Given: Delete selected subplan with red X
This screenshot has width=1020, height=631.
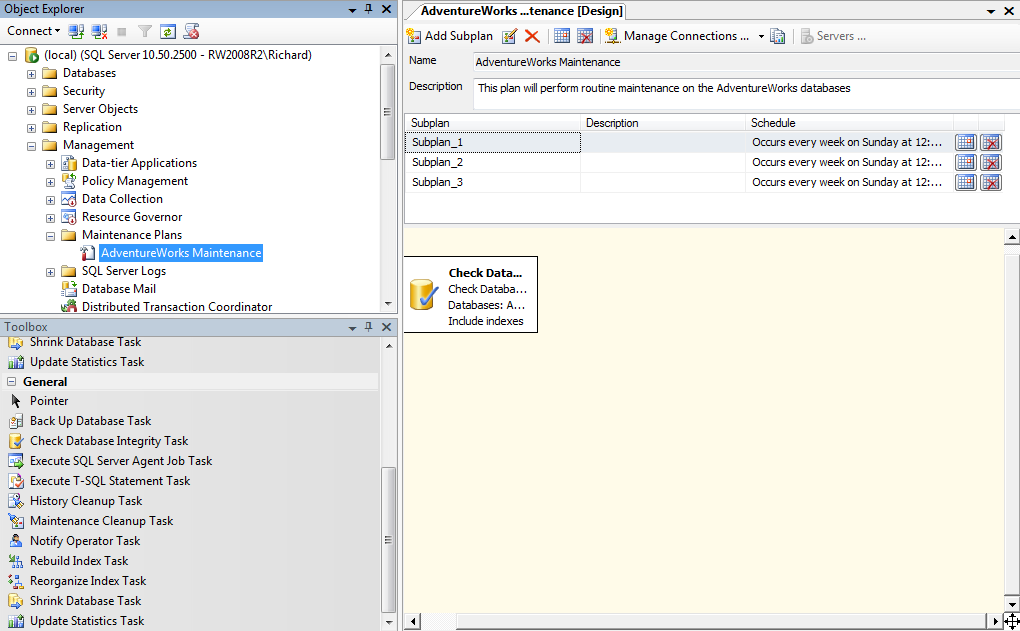Looking at the screenshot, I should [532, 36].
